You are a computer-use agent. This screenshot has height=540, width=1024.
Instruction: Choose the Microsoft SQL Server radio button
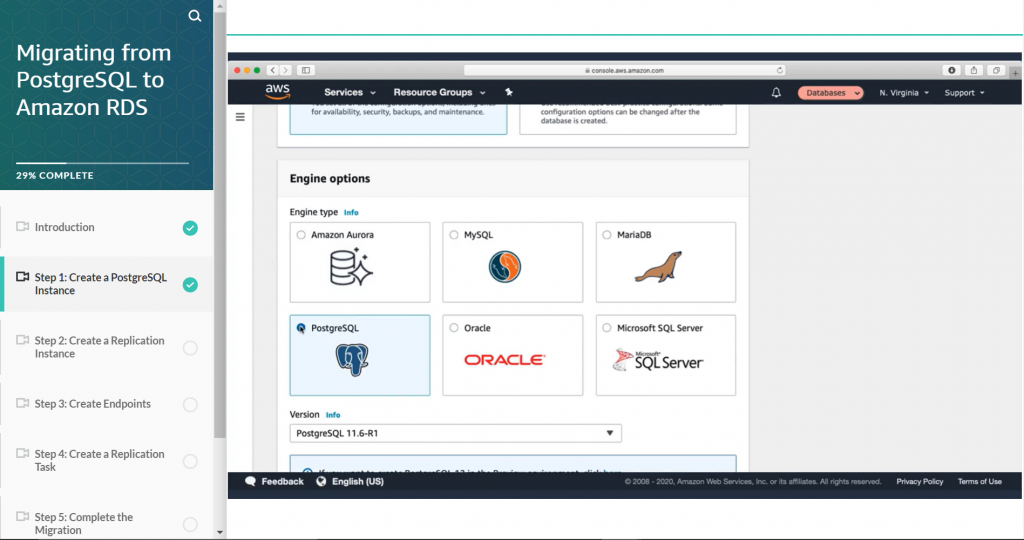tap(607, 328)
